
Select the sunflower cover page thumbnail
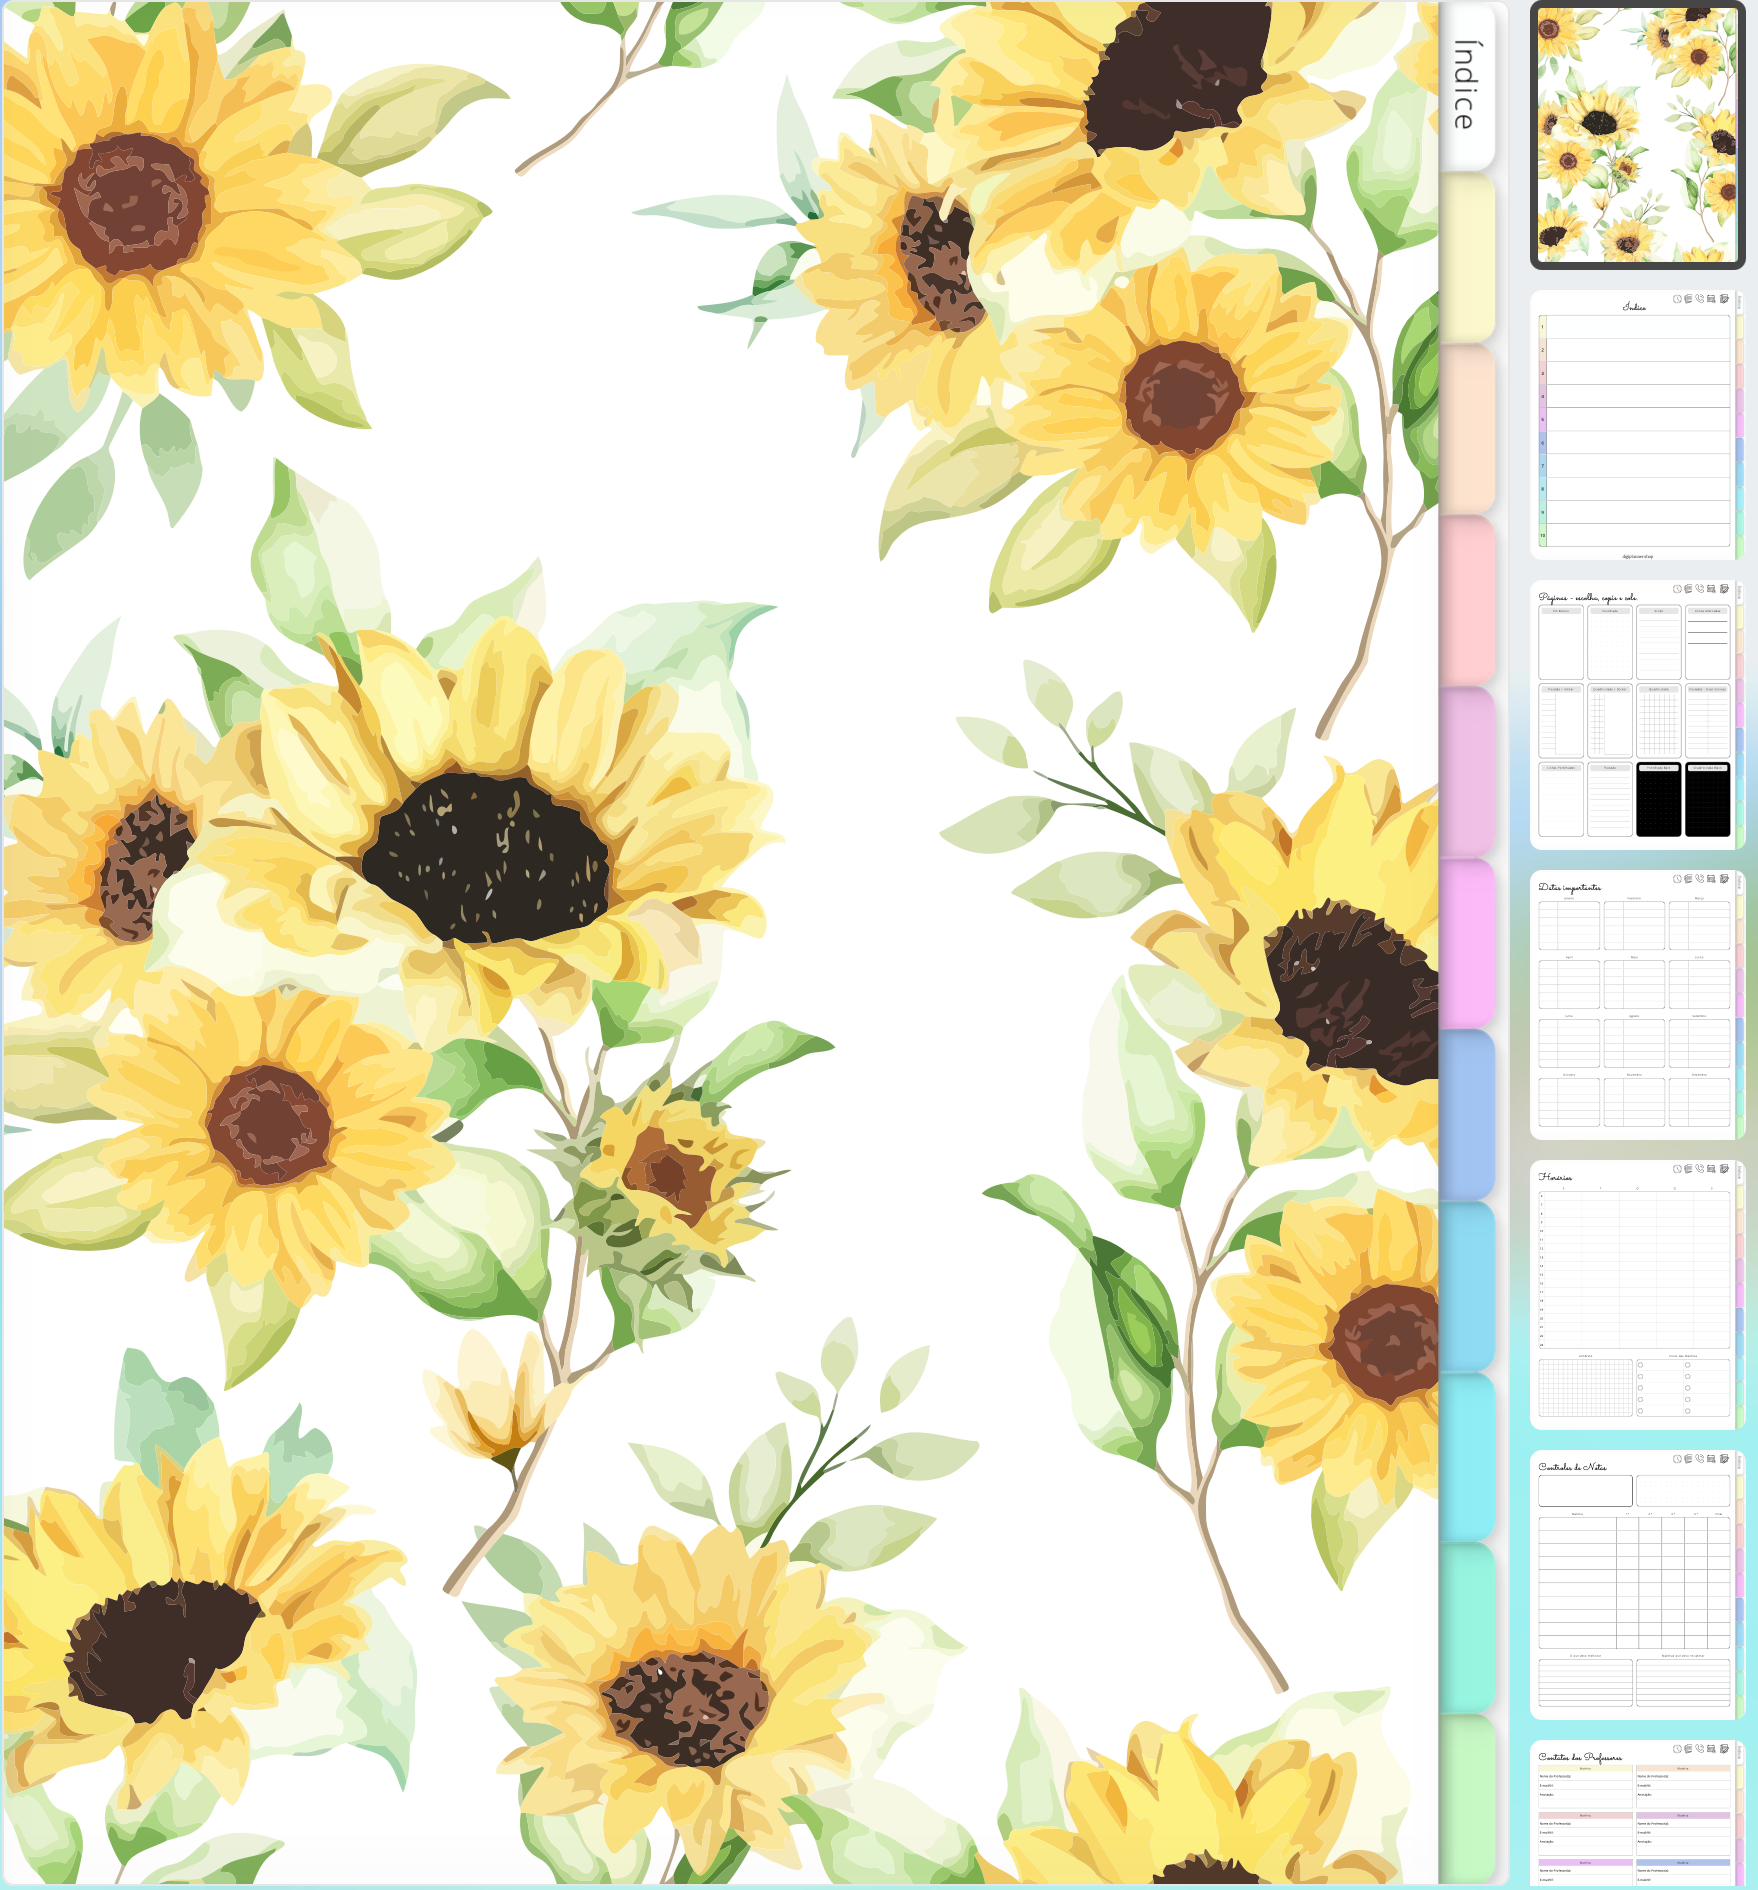(1637, 135)
